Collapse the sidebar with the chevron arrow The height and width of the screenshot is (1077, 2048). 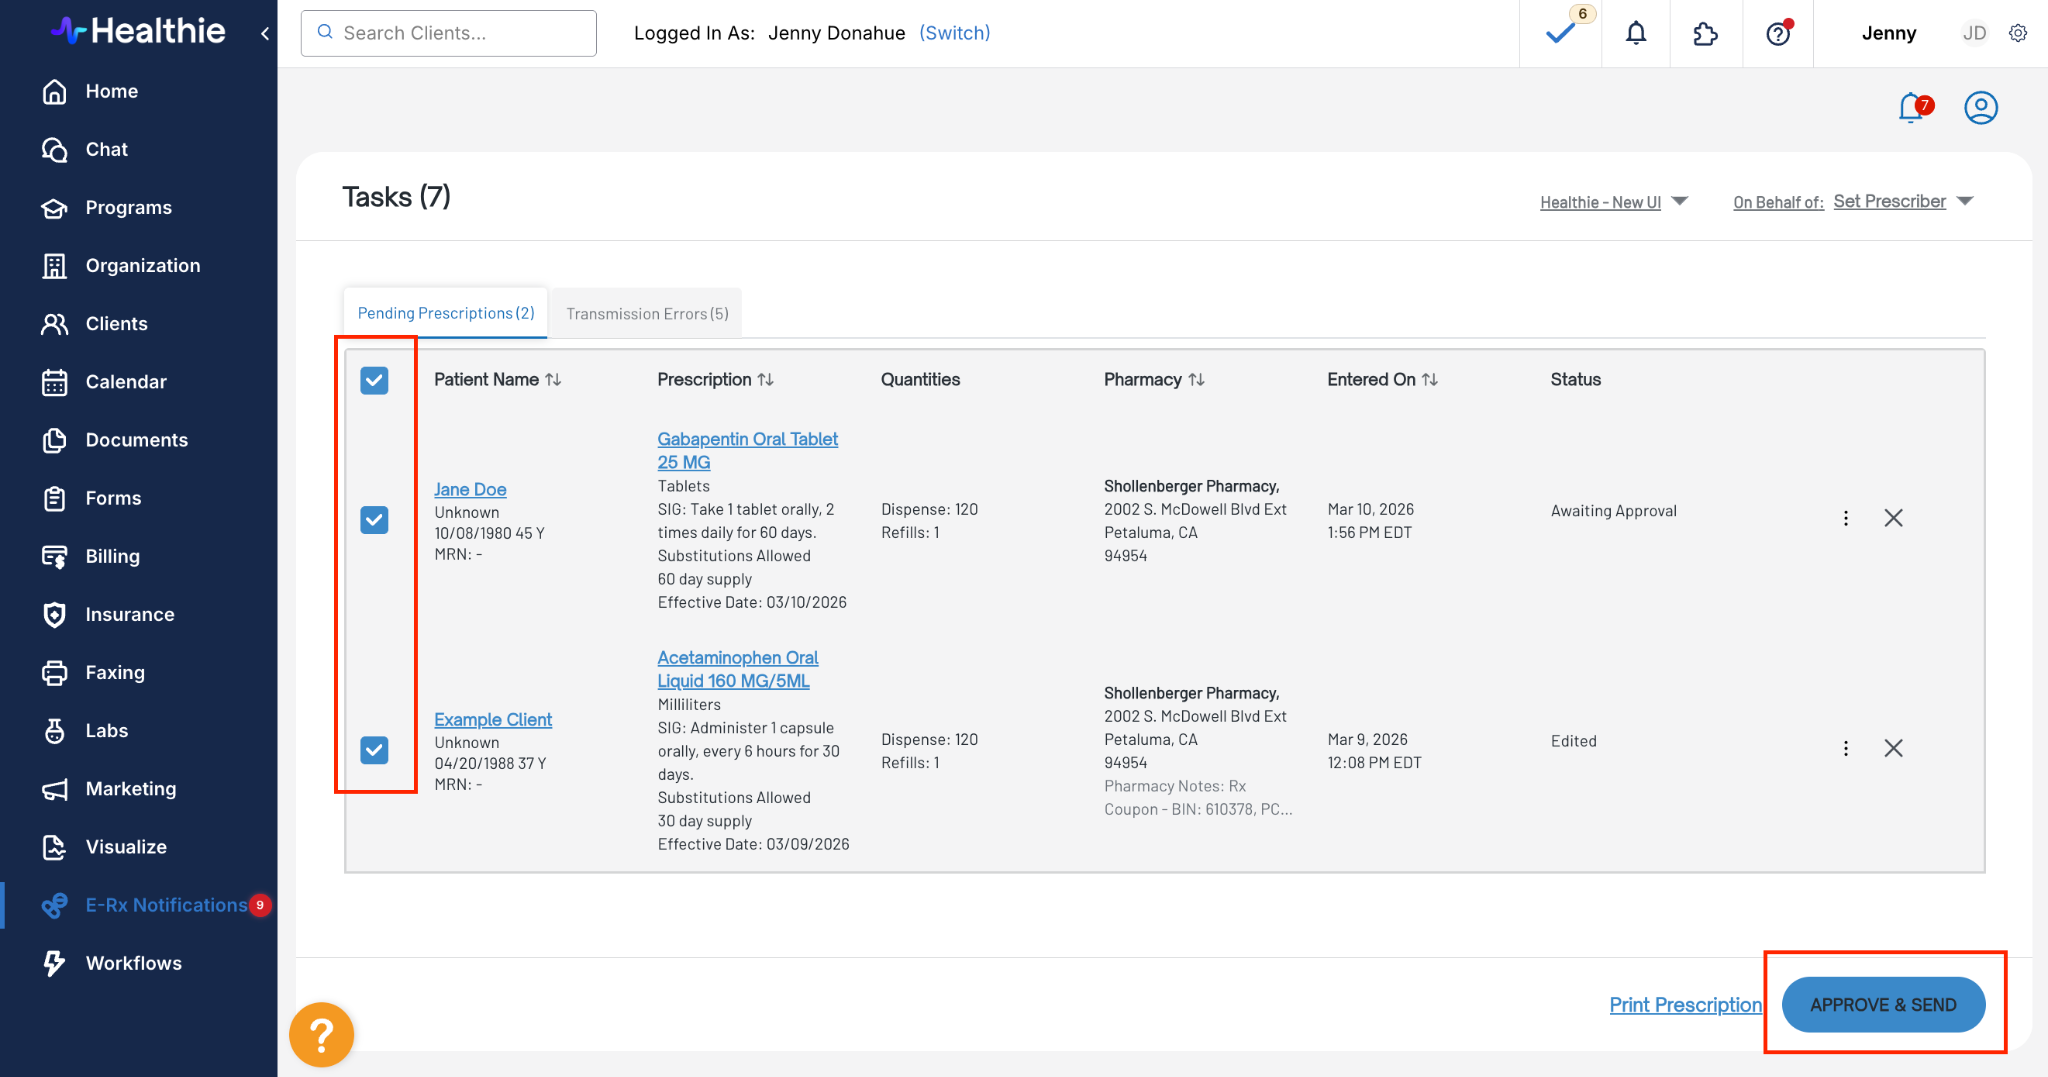coord(265,33)
